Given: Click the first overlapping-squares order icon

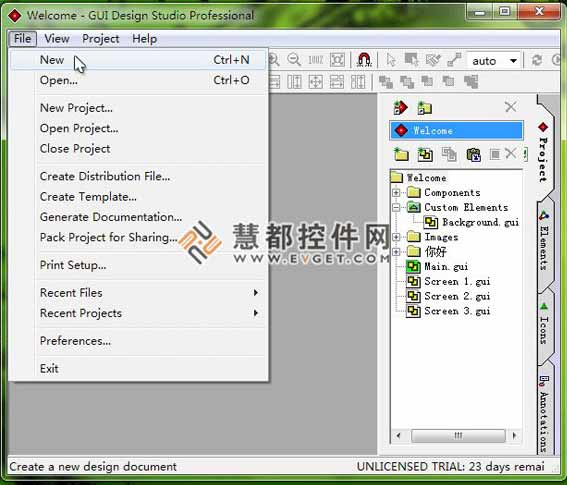Looking at the screenshot, I should (386, 82).
